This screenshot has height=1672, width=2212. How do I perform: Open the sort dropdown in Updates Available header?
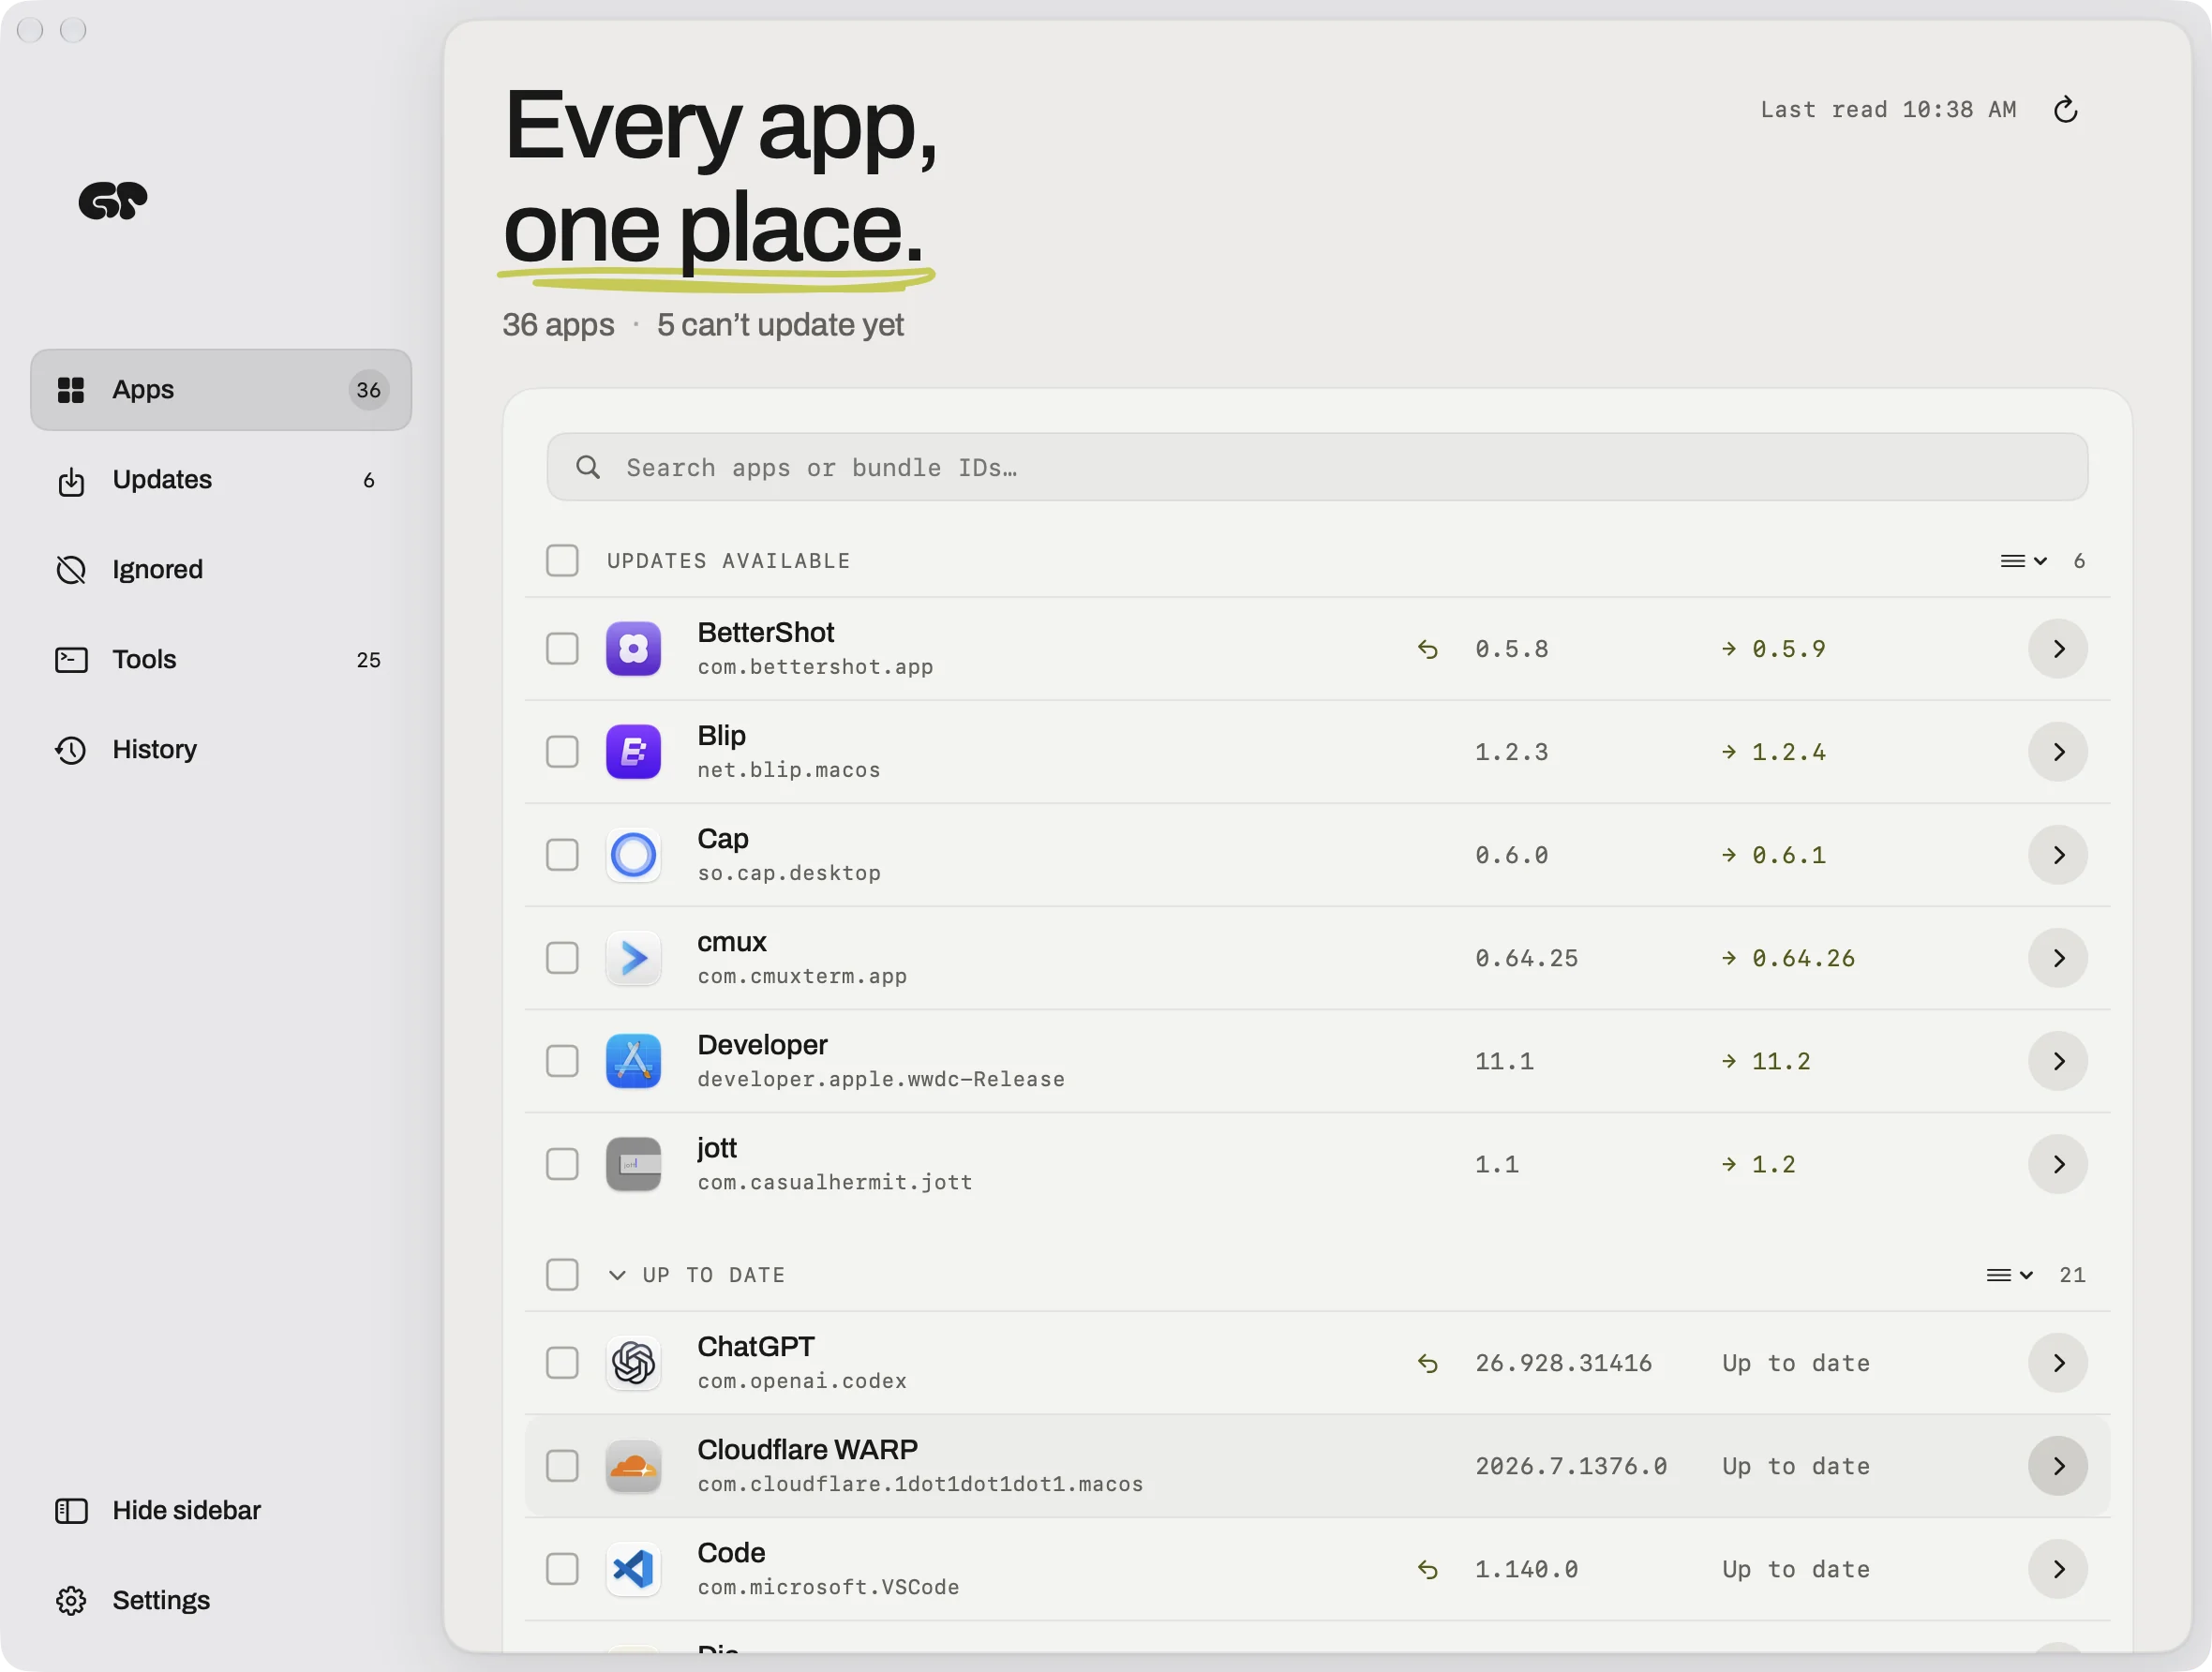[2023, 560]
